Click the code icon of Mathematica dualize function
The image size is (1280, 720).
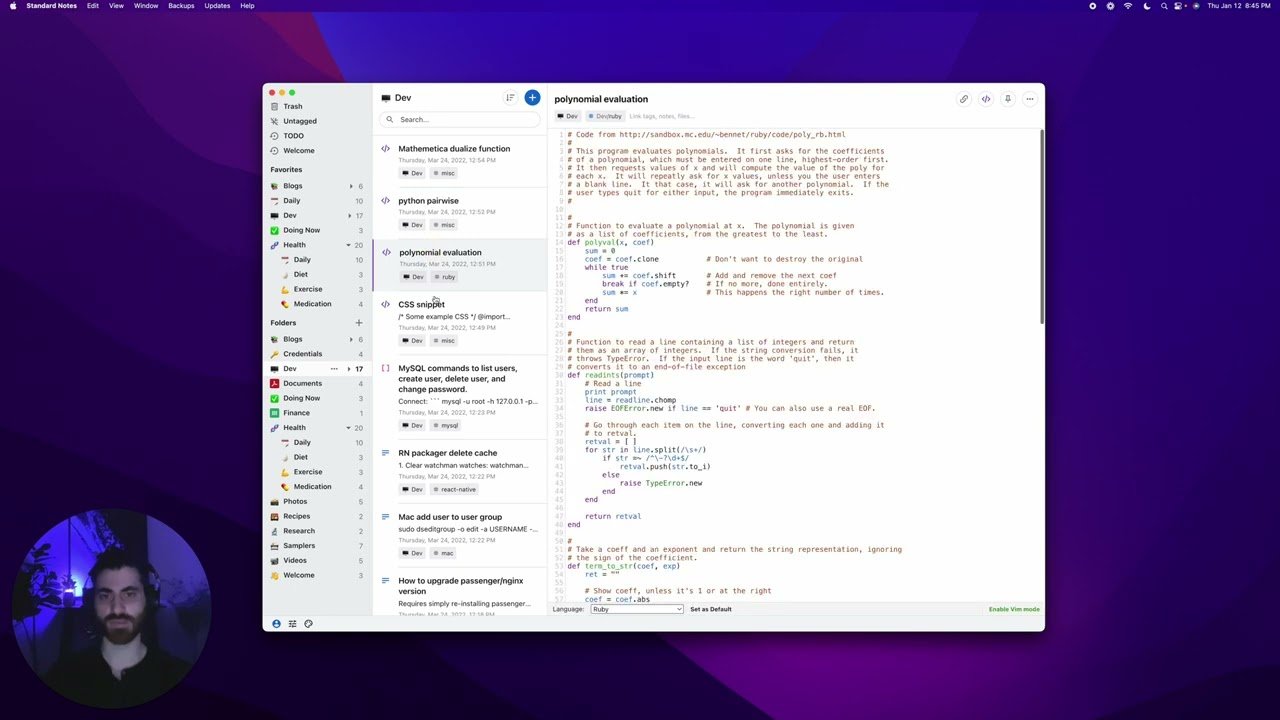click(x=386, y=149)
